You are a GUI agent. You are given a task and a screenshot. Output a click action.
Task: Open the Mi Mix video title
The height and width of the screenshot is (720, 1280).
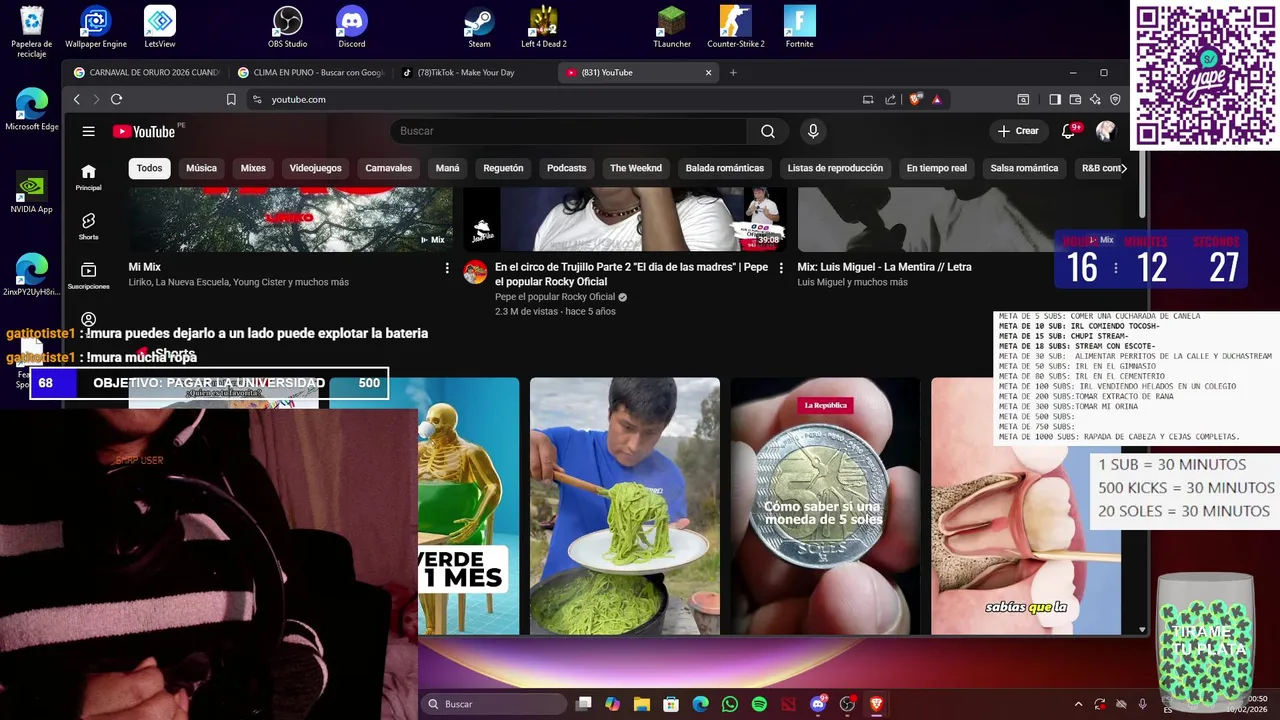tap(145, 267)
